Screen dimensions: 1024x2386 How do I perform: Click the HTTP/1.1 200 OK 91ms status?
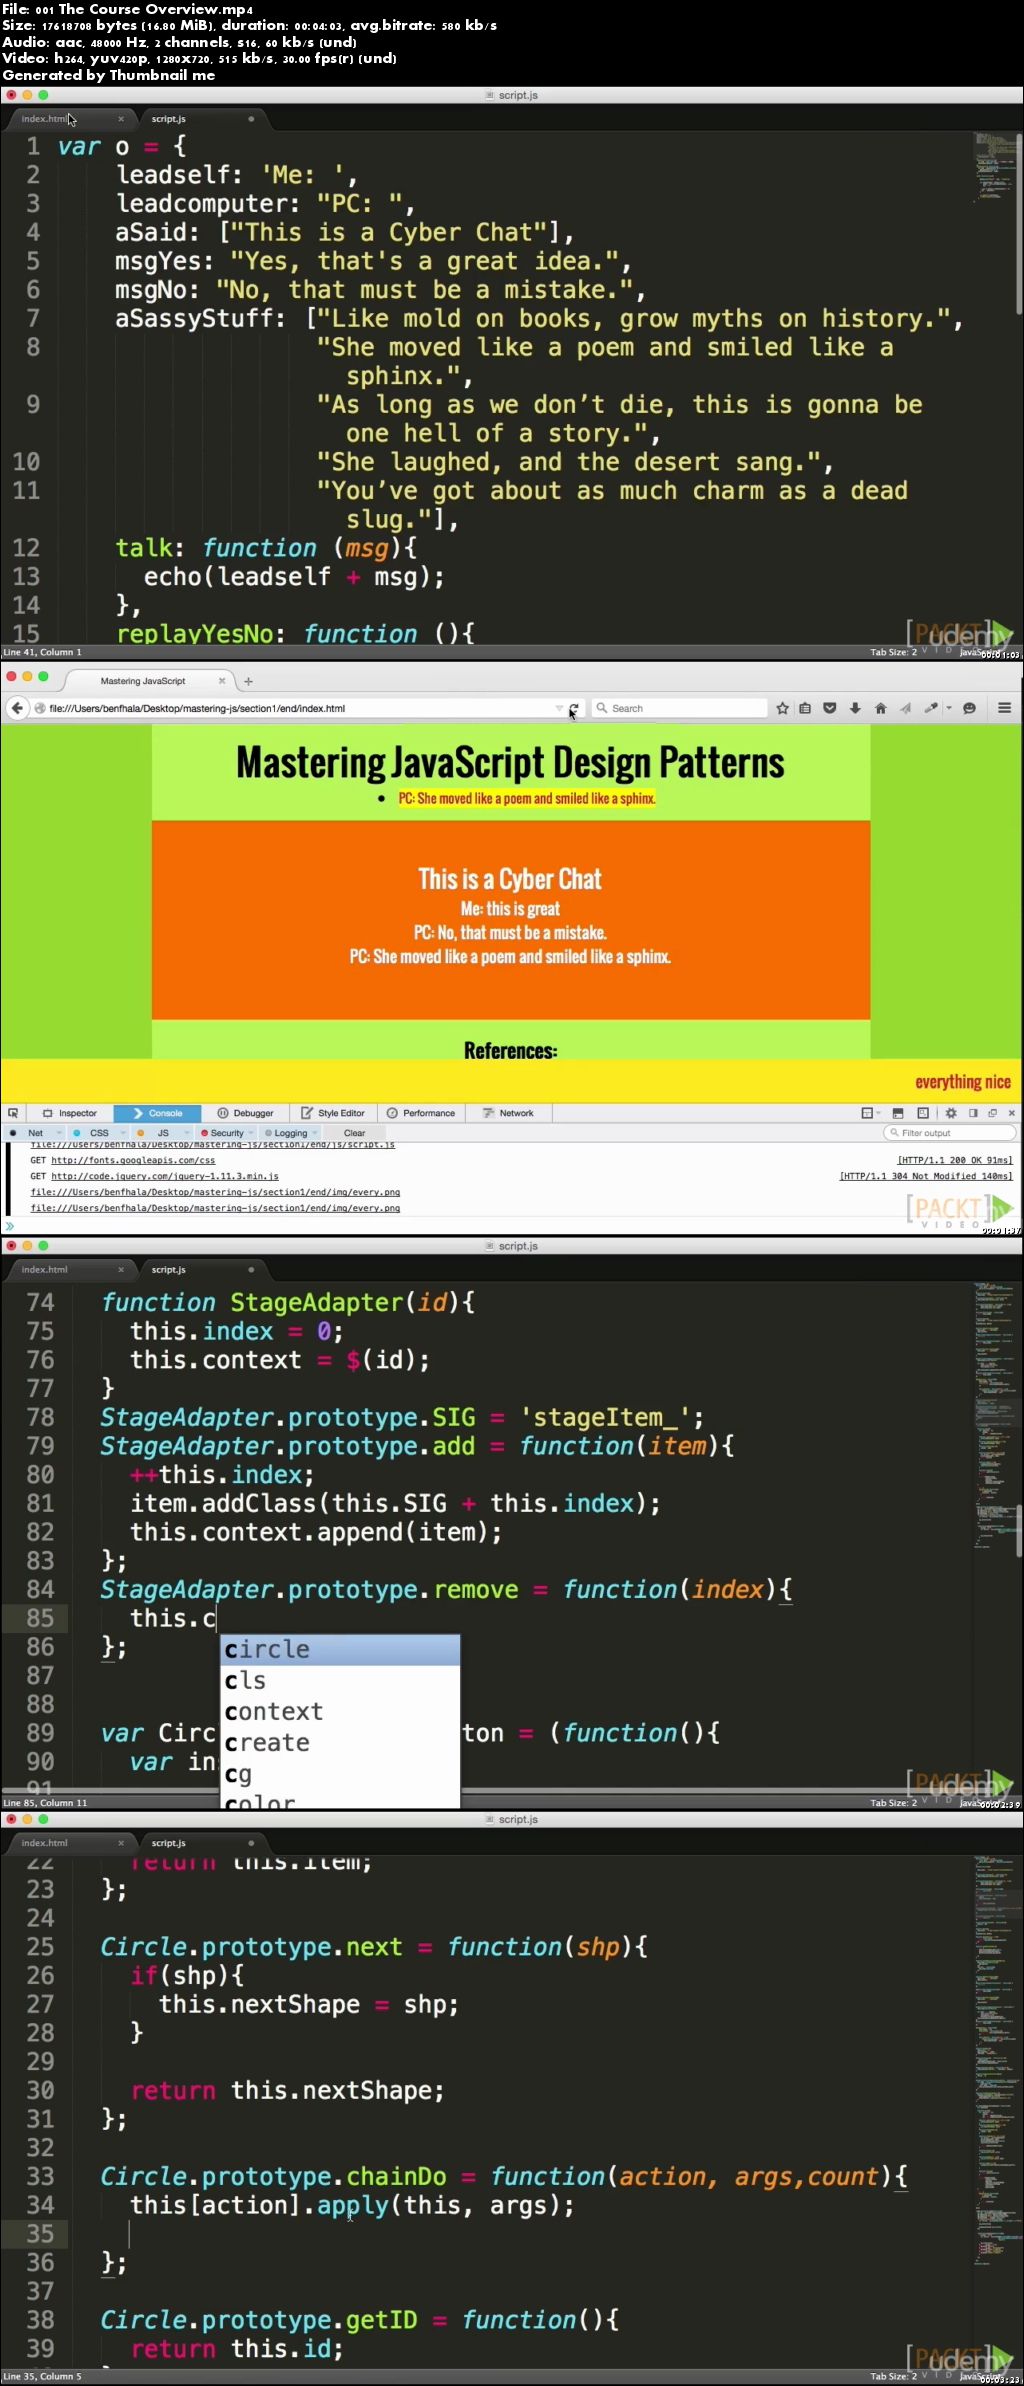955,1160
